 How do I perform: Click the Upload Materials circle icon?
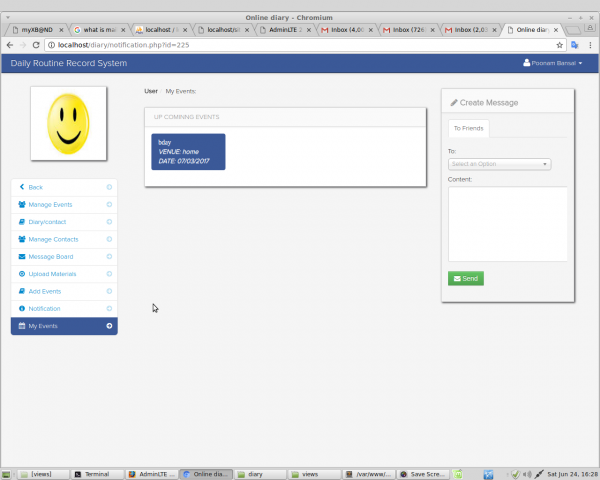pyautogui.click(x=22, y=274)
